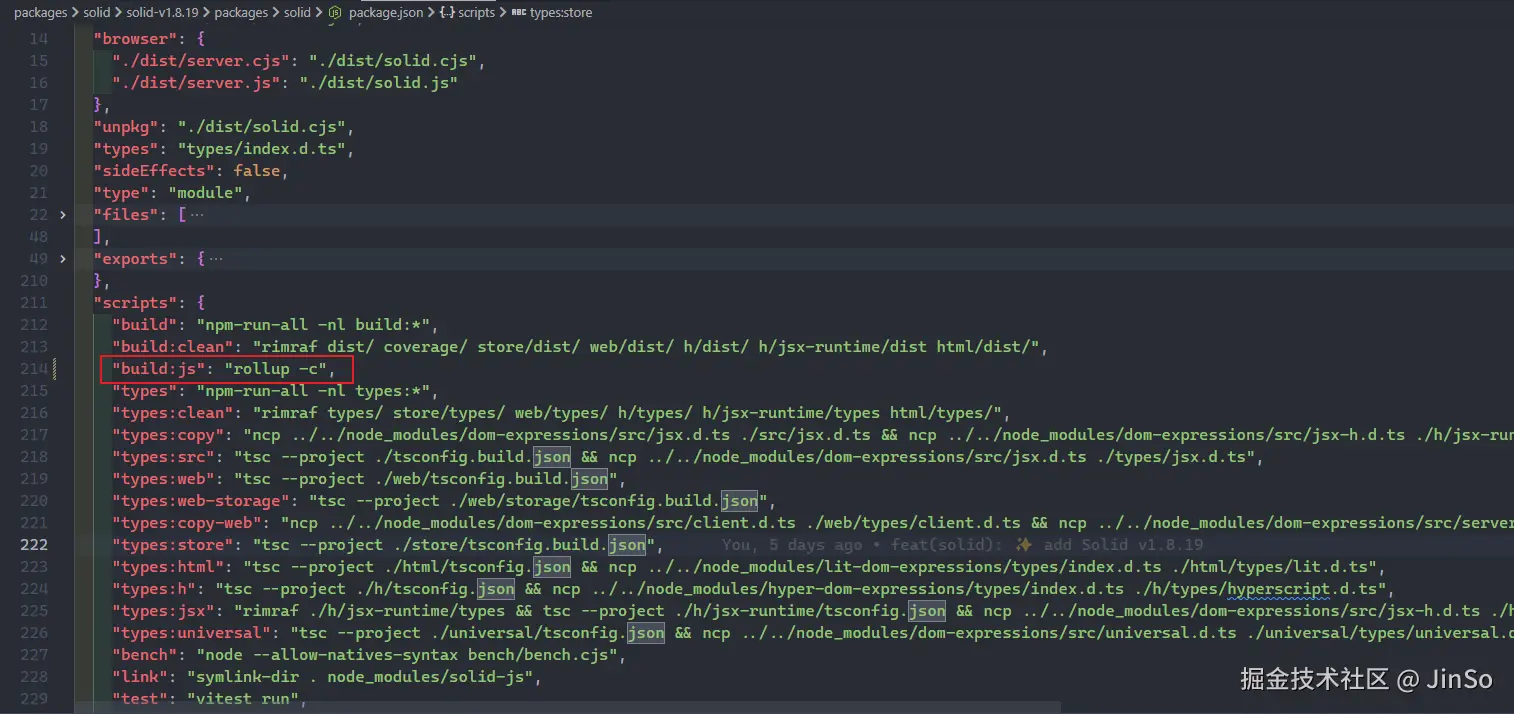The height and width of the screenshot is (714, 1514).
Task: Select line number 211 in the gutter
Action: (33, 303)
